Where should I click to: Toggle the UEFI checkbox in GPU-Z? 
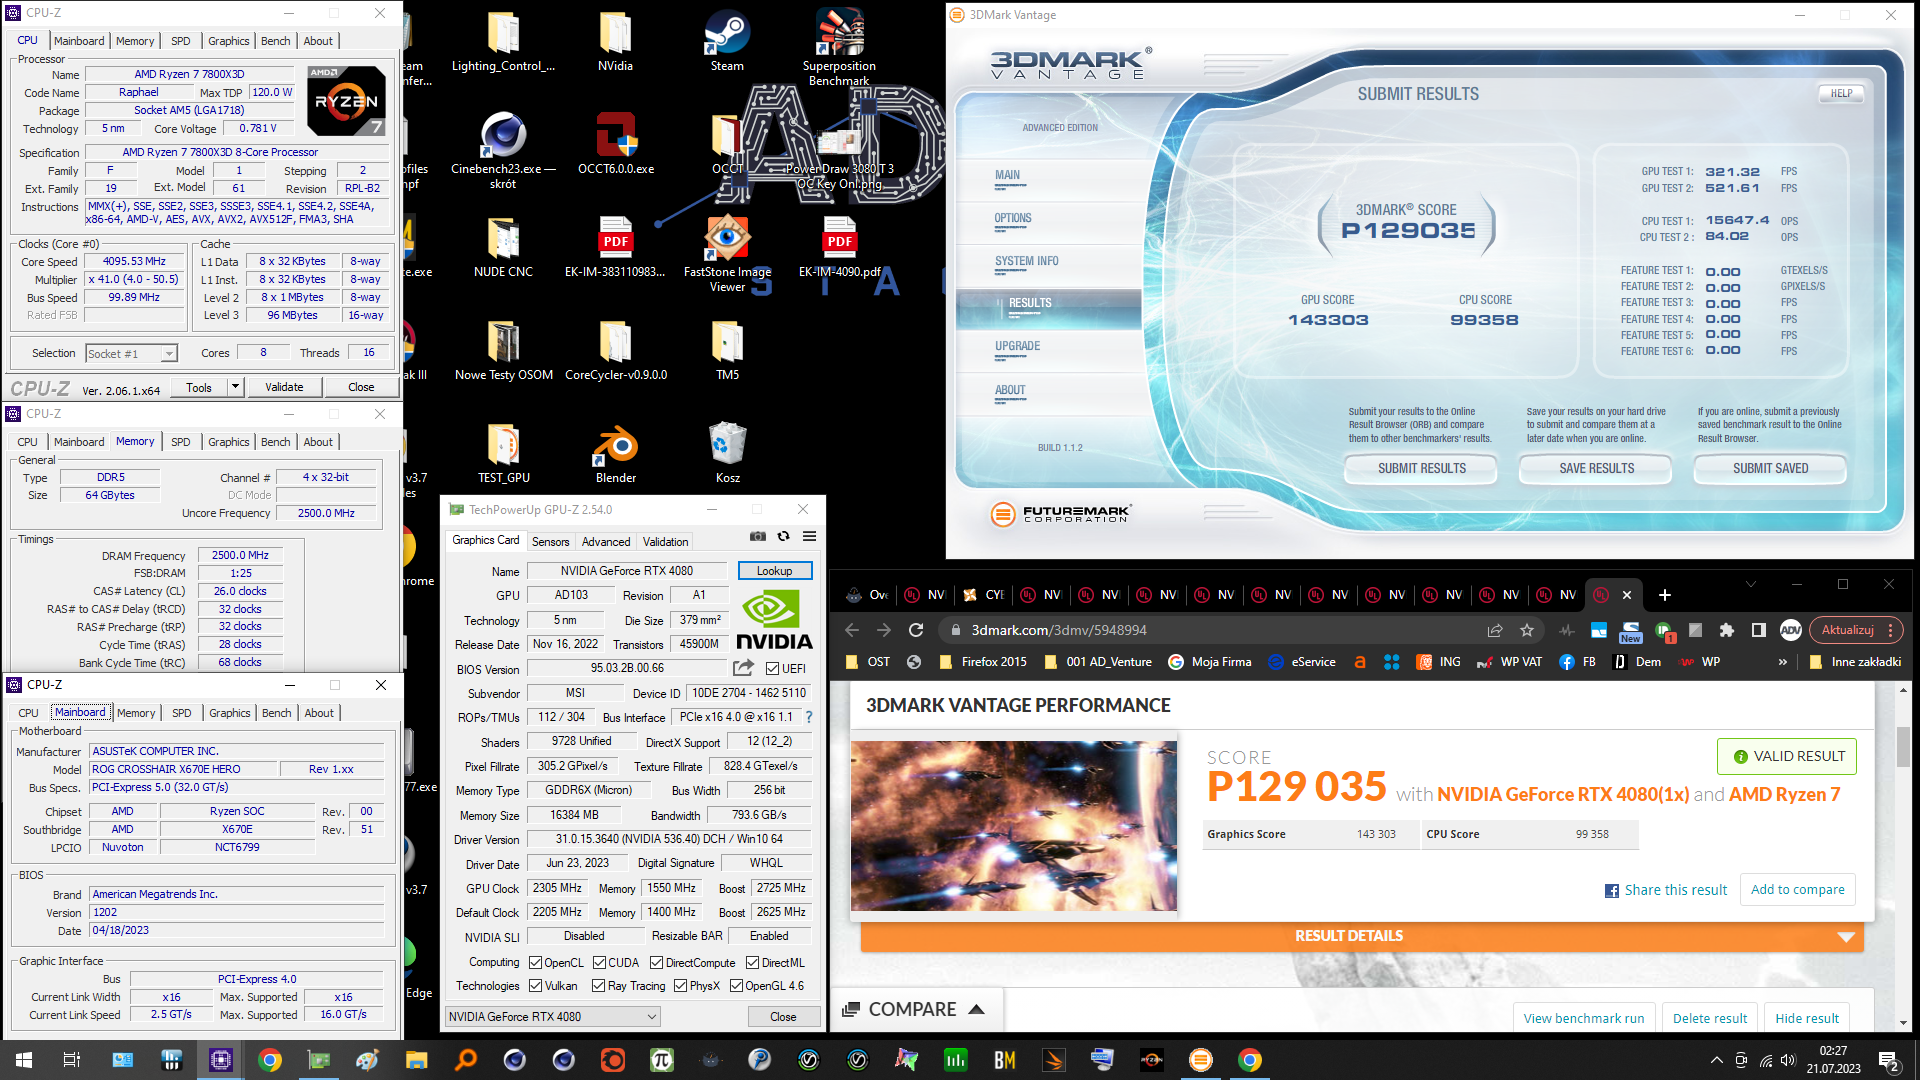click(x=772, y=669)
